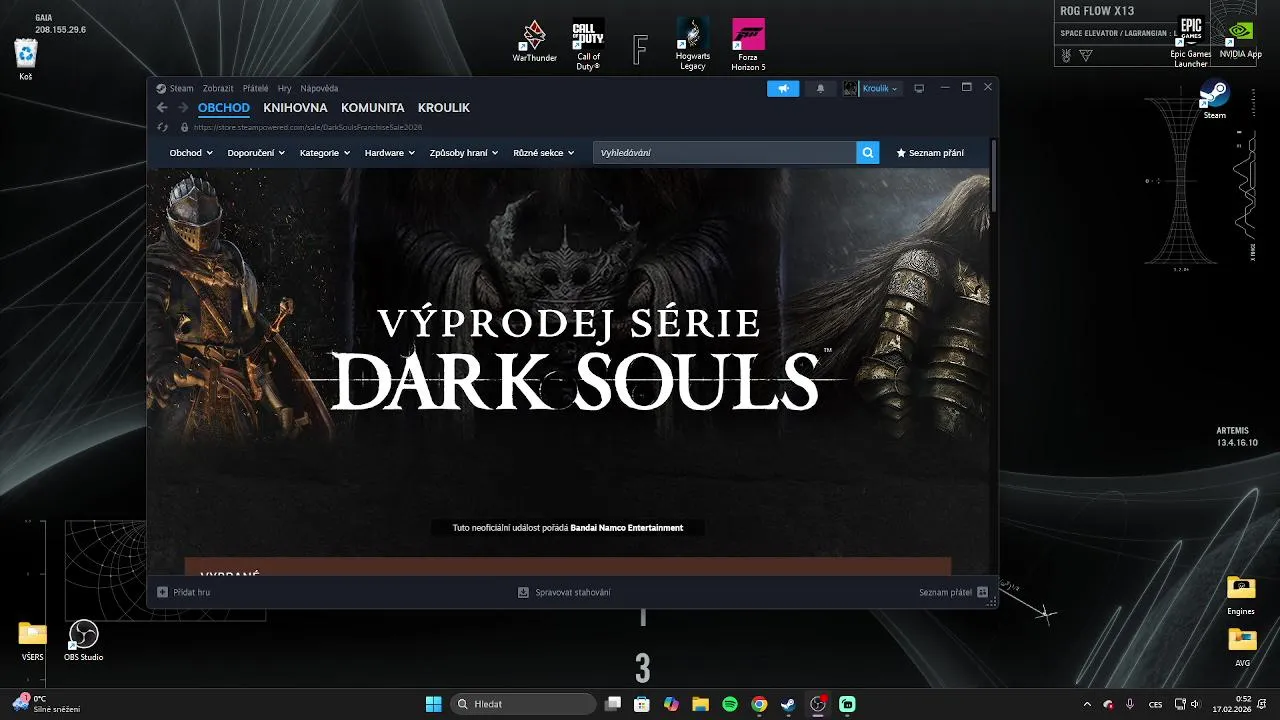Image resolution: width=1280 pixels, height=720 pixels.
Task: Open Microsoft Store from the taskbar
Action: [x=642, y=704]
